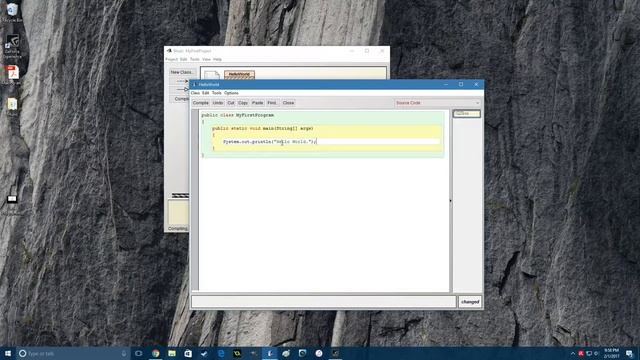The height and width of the screenshot is (360, 640).
Task: Click the BlueJ icon on the taskbar
Action: tap(270, 353)
